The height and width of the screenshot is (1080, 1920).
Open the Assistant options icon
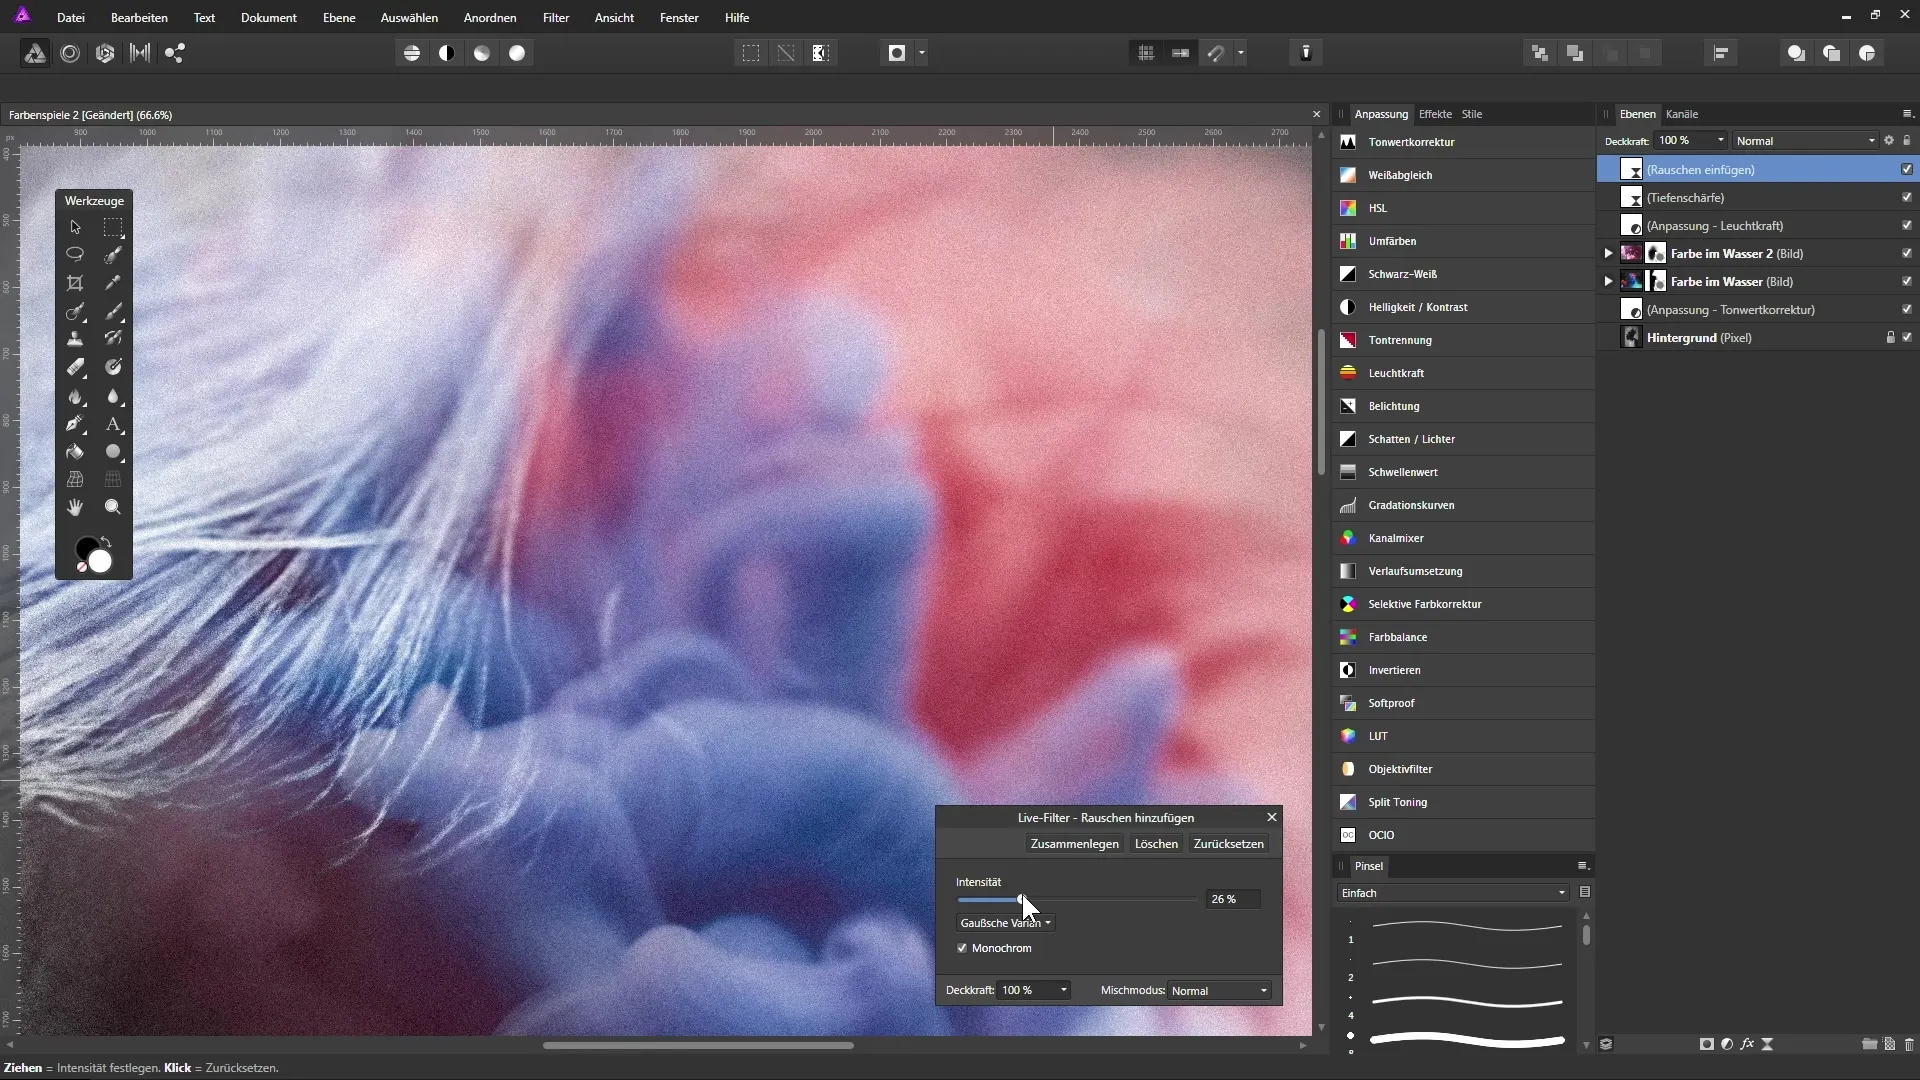1306,54
